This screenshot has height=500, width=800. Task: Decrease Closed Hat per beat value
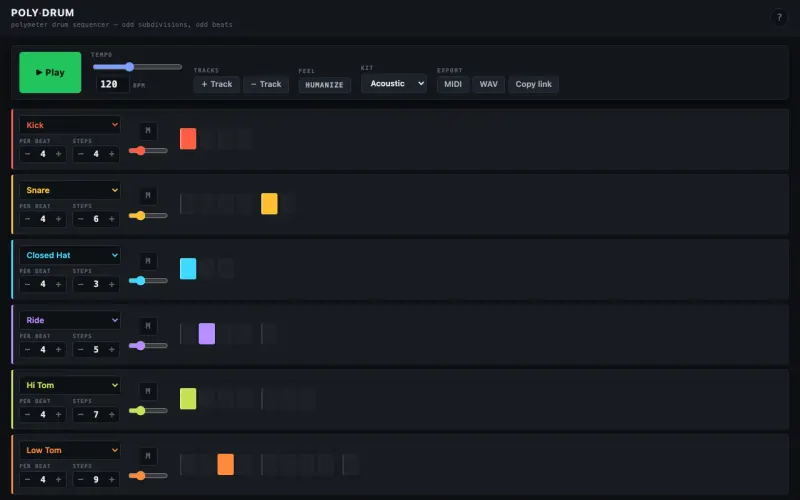tap(28, 284)
